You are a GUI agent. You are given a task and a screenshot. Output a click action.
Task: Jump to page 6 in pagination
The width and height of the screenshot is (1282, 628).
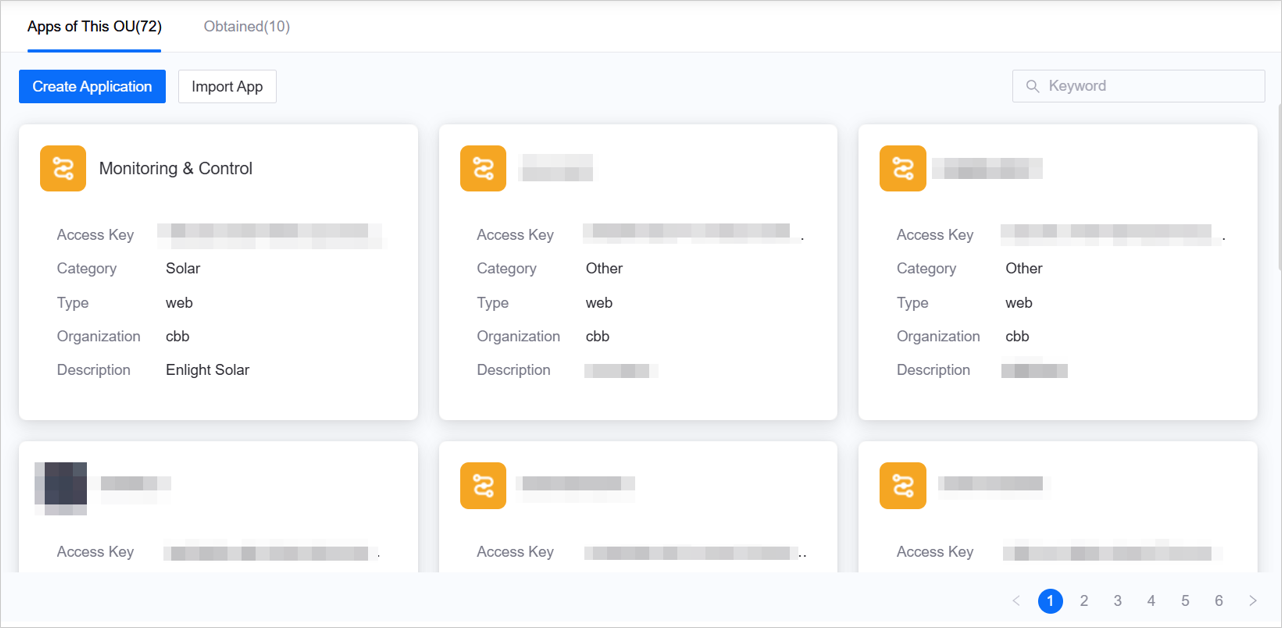(1219, 601)
